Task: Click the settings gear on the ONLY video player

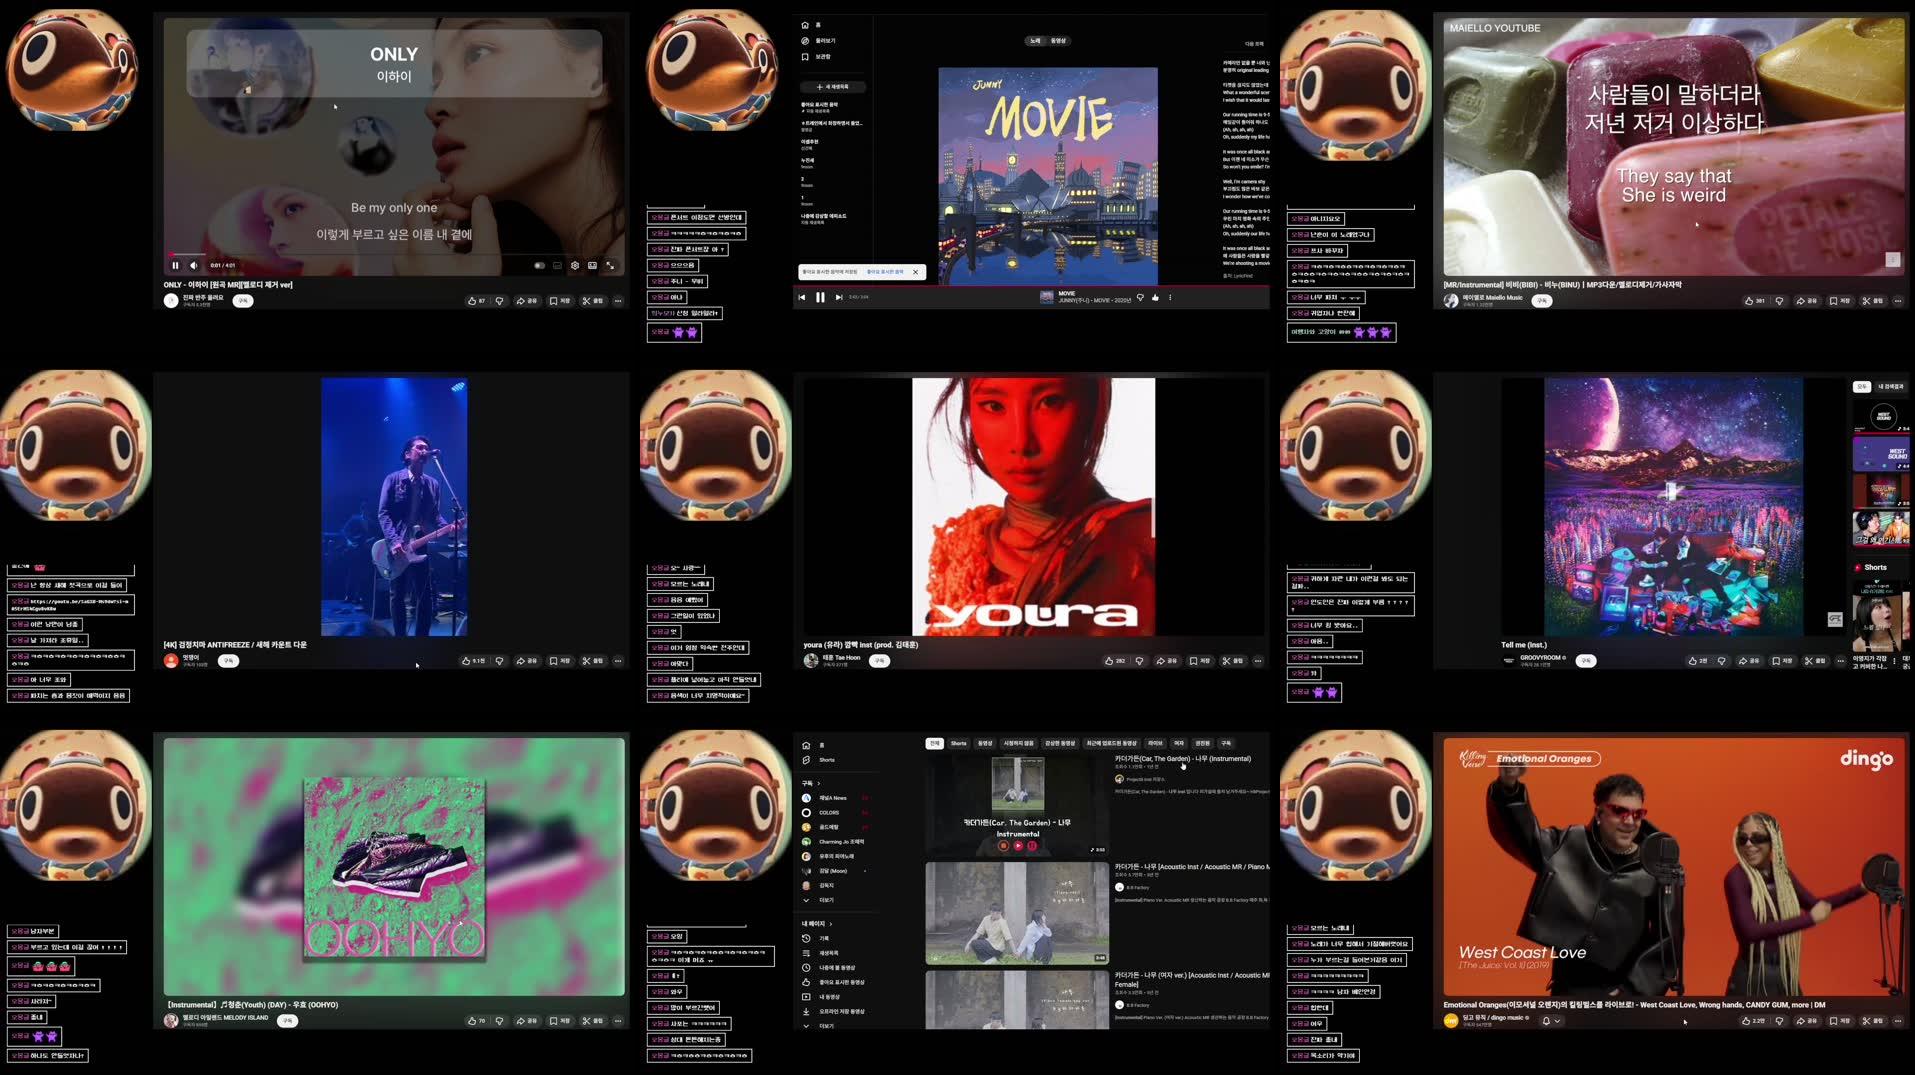Action: click(x=574, y=264)
